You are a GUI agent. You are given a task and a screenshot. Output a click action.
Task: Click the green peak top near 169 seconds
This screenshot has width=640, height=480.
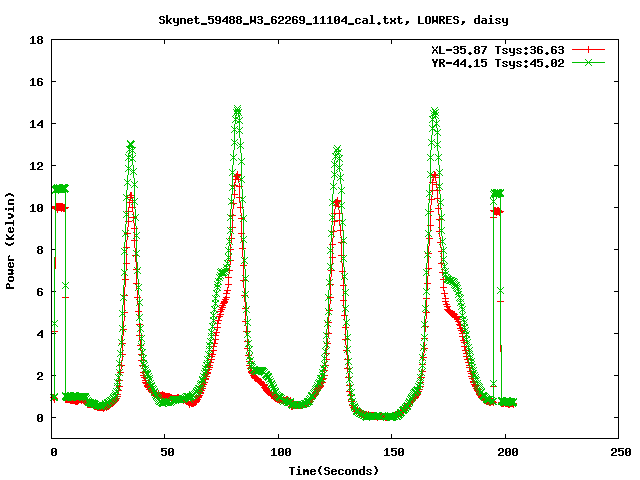434,113
